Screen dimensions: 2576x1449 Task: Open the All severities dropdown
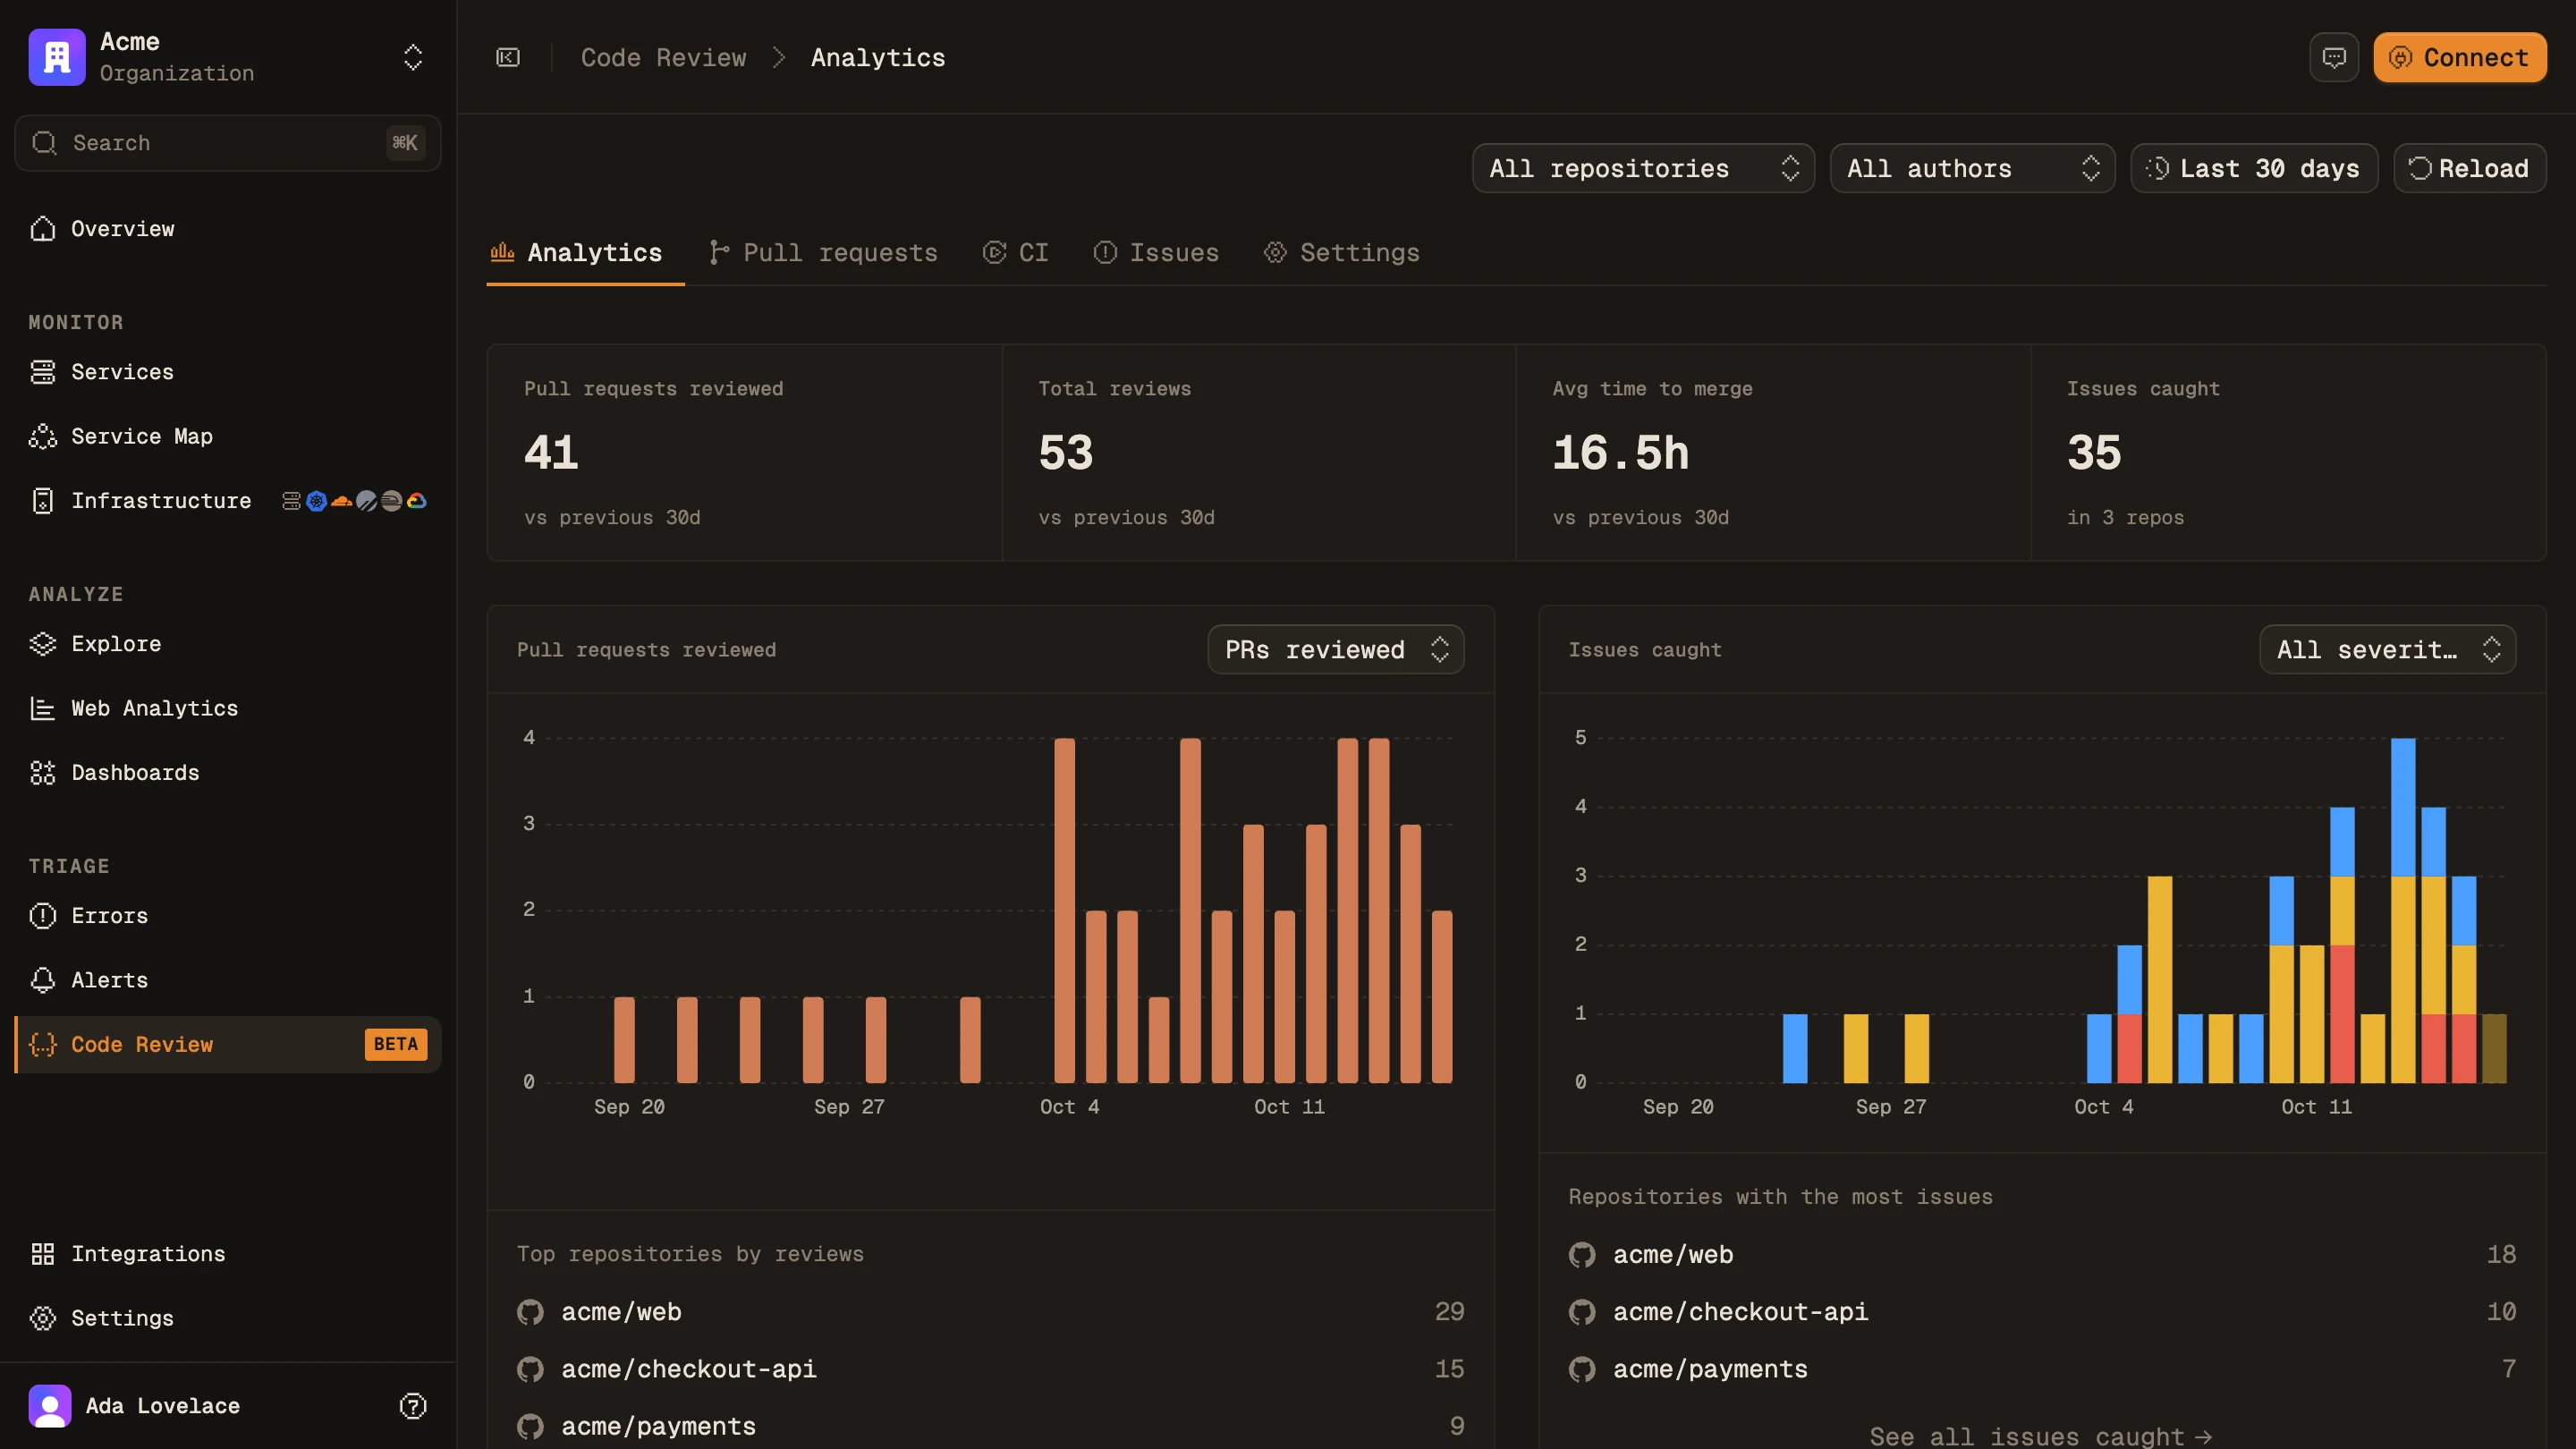click(2388, 650)
